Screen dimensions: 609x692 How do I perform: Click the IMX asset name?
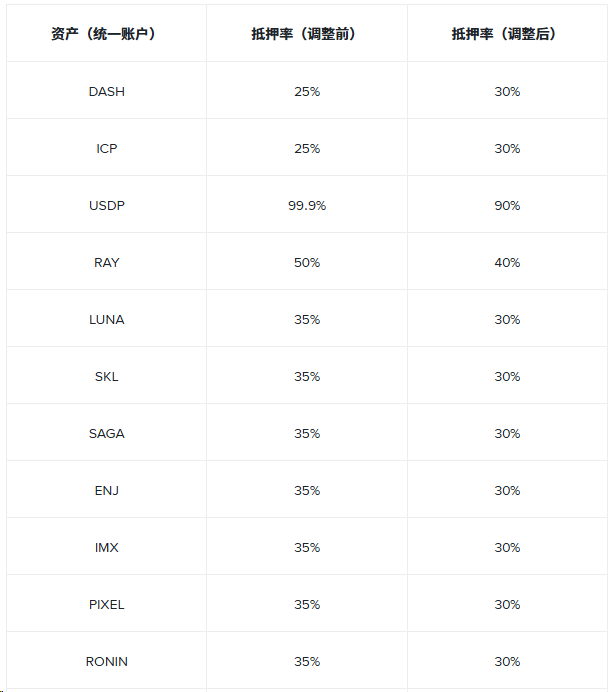[x=107, y=547]
